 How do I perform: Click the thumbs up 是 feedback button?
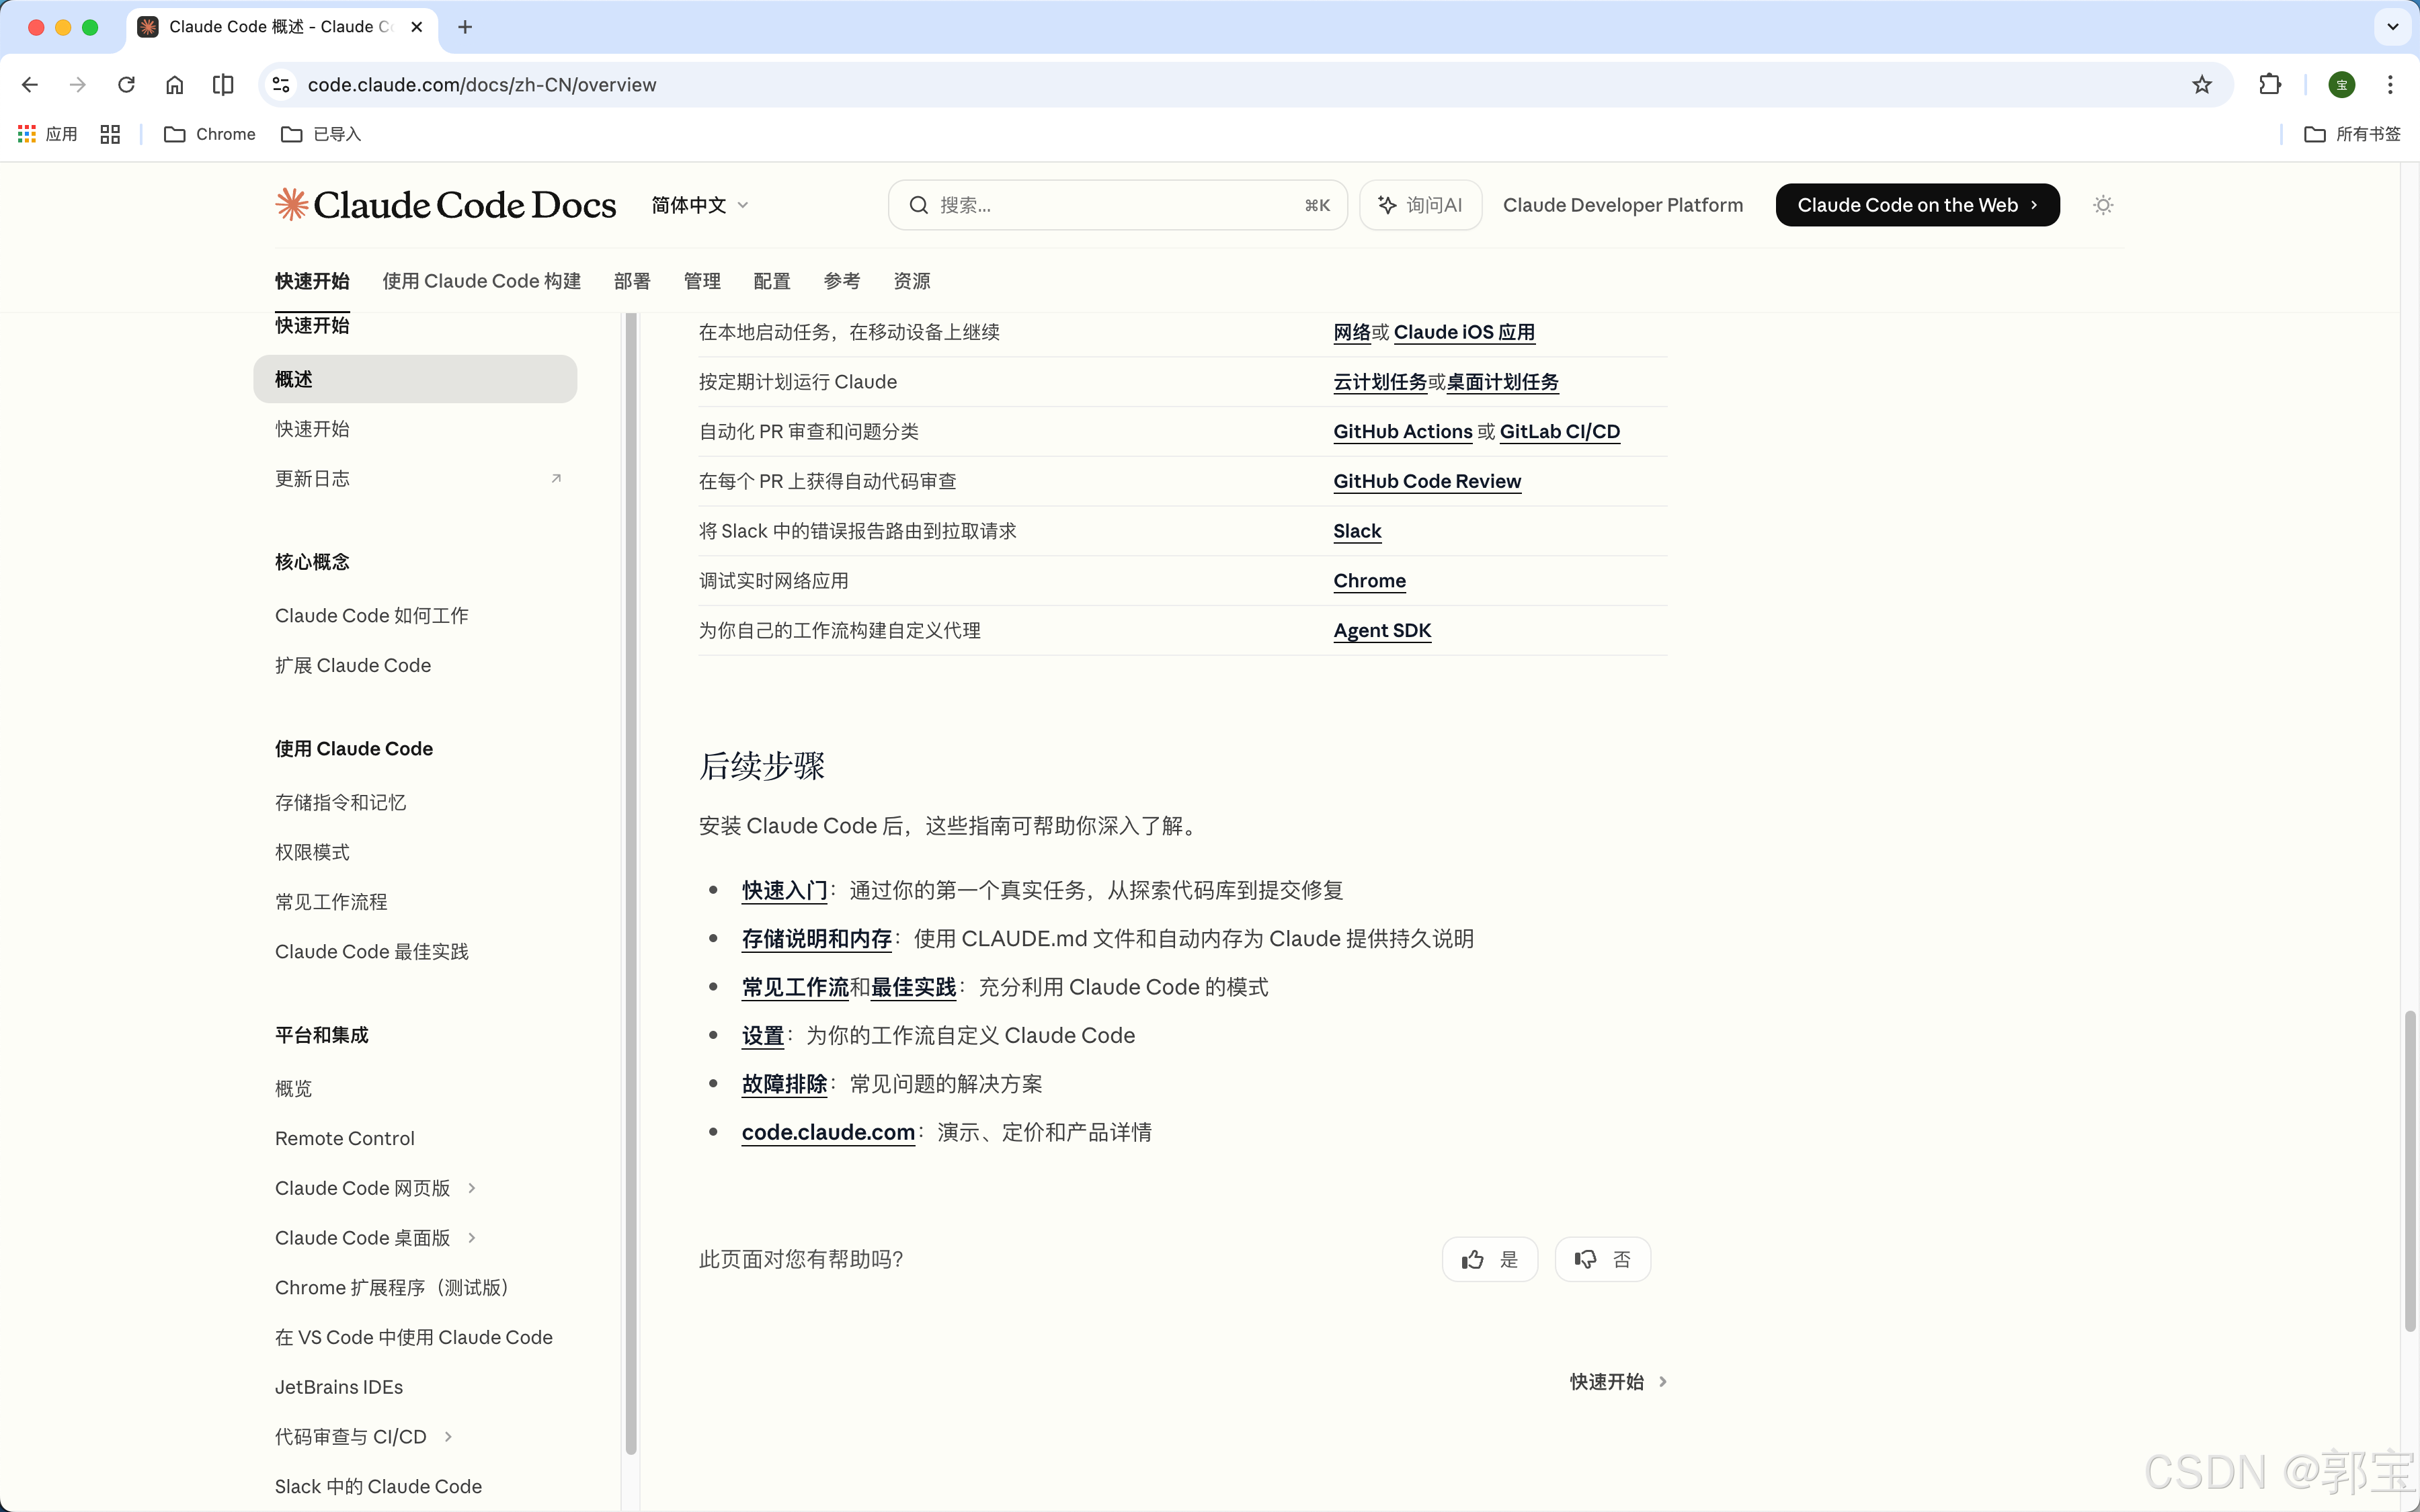click(x=1489, y=1259)
